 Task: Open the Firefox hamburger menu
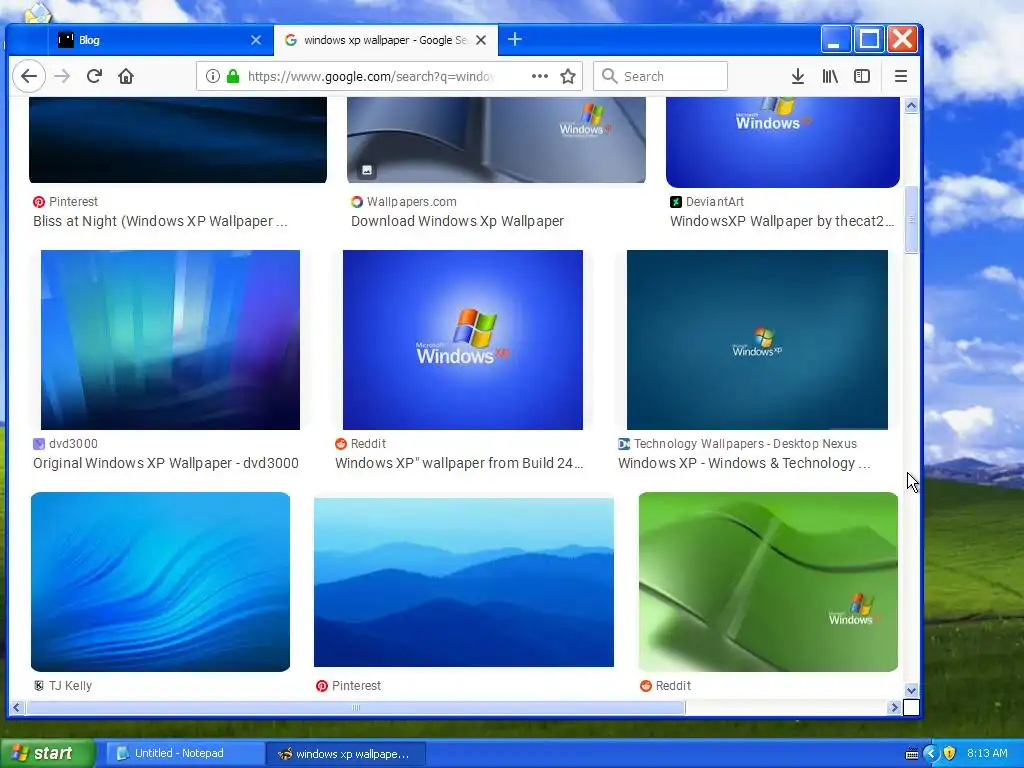[x=901, y=76]
